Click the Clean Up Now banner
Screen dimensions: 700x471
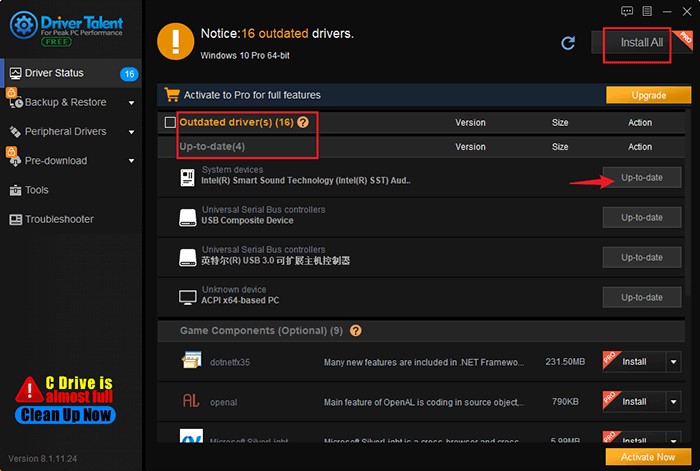pos(65,415)
